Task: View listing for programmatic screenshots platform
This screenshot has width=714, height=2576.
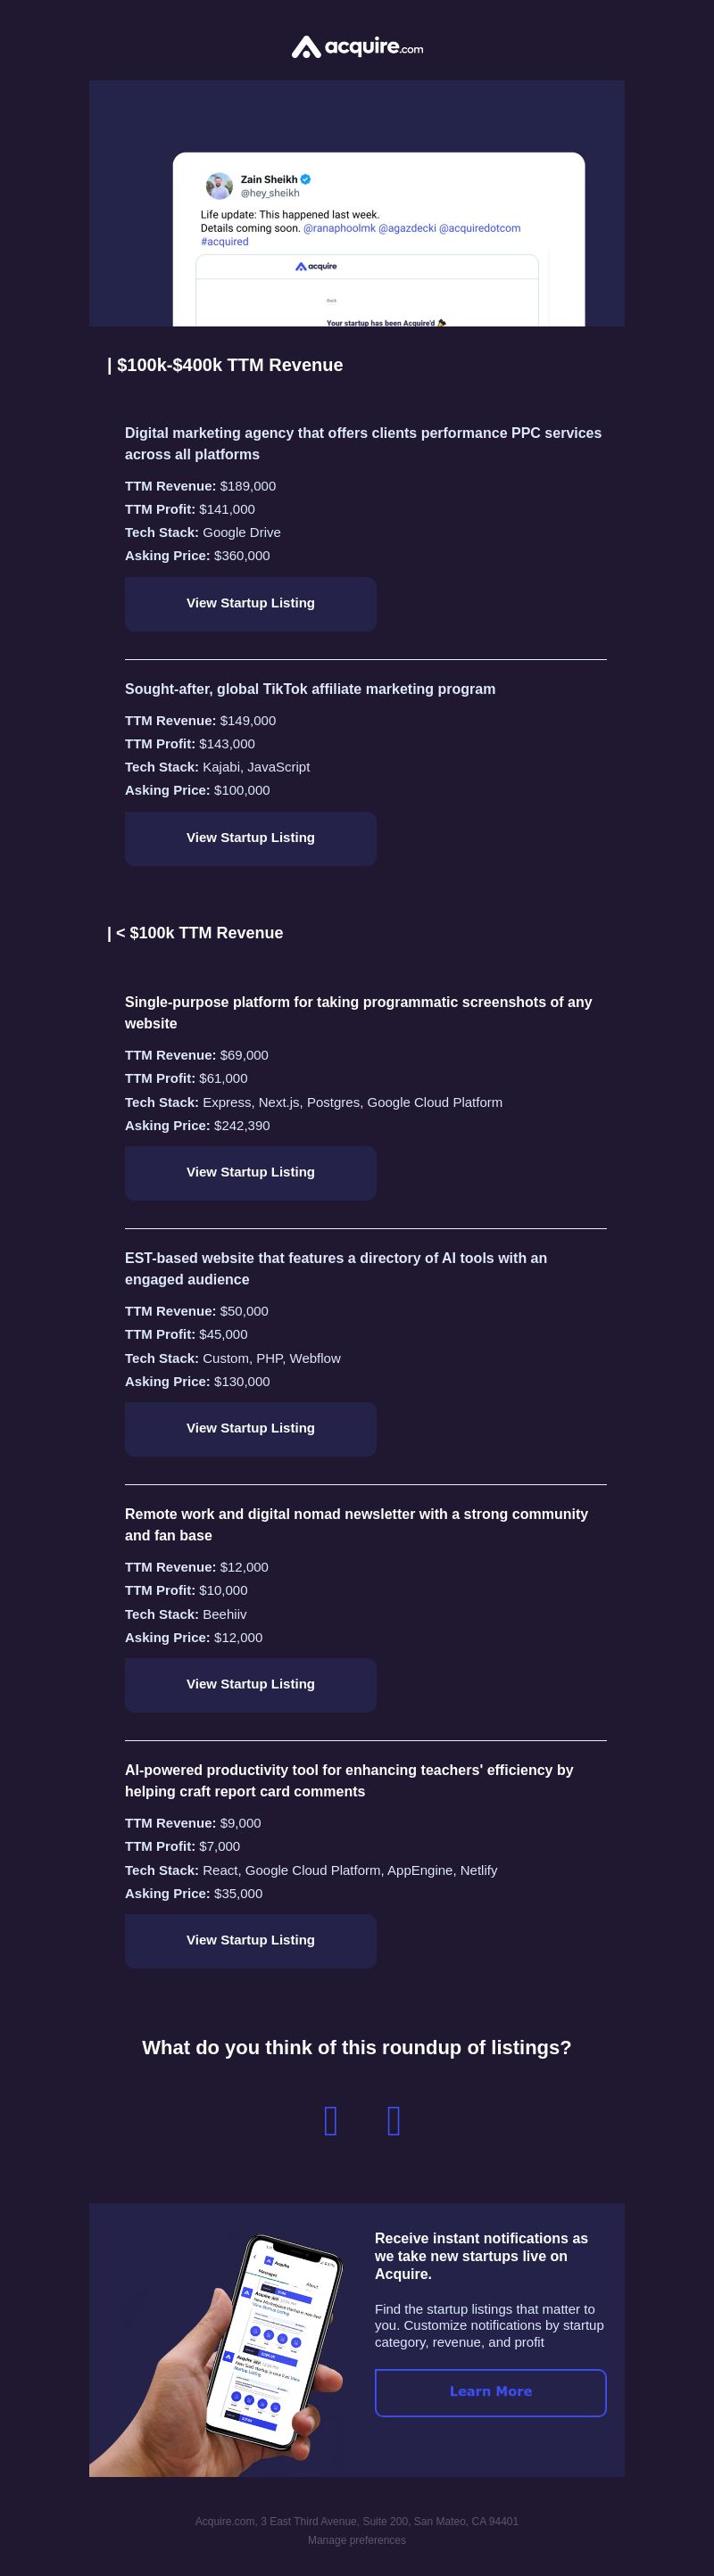Action: coord(251,1173)
